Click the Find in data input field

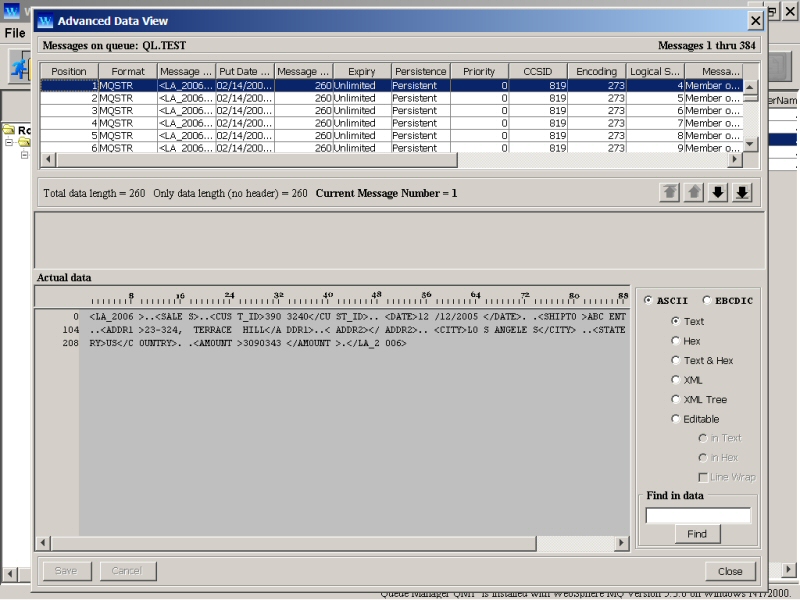point(698,515)
